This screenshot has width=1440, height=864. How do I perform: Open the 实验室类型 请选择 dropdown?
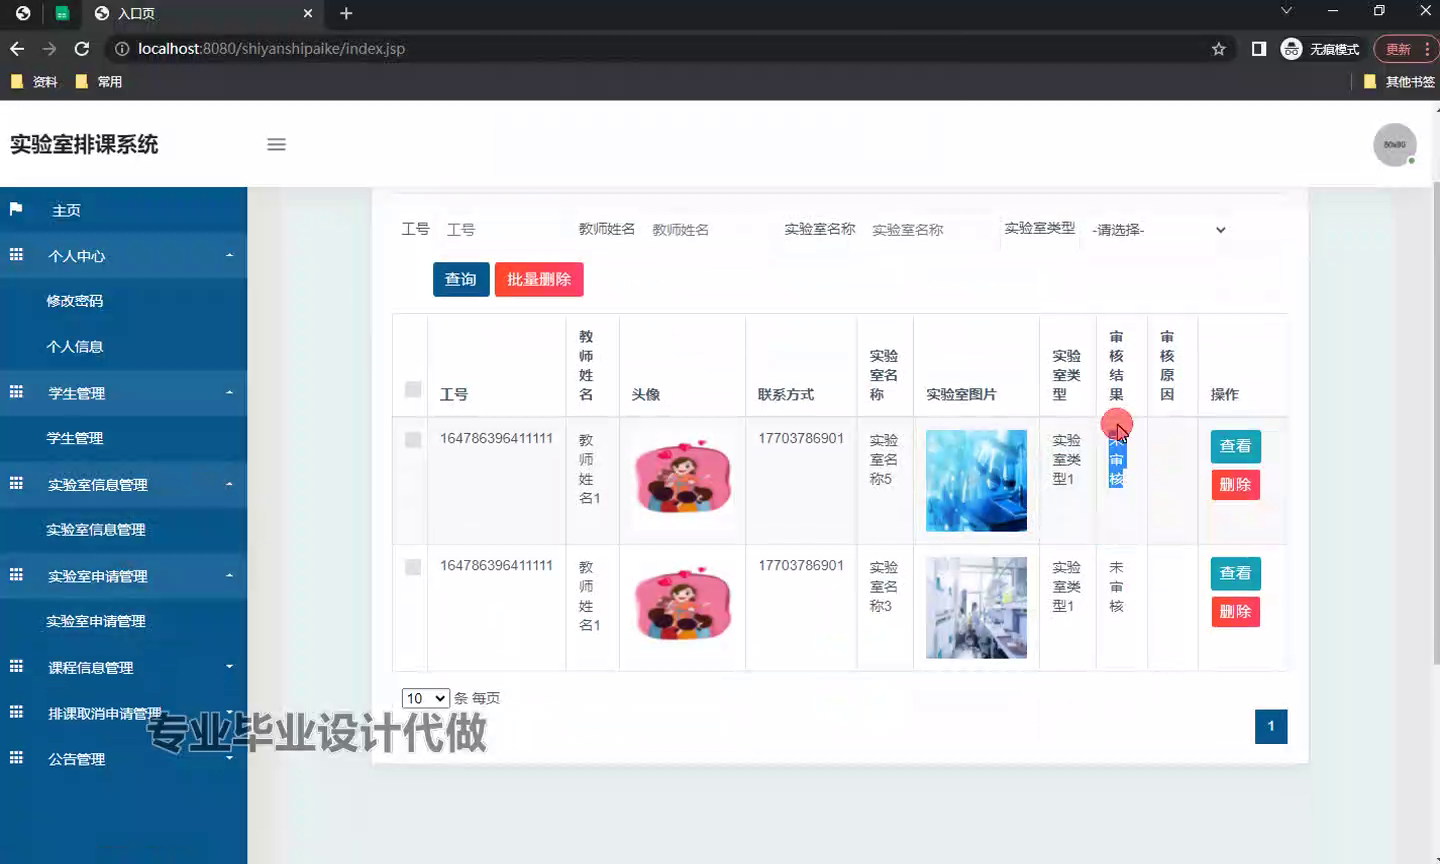[1158, 229]
